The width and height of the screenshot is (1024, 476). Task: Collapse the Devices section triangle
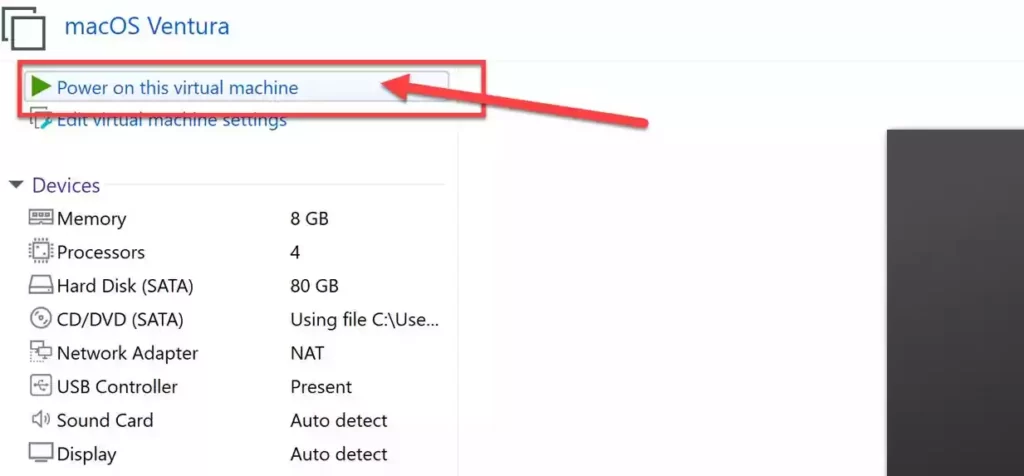click(x=16, y=185)
